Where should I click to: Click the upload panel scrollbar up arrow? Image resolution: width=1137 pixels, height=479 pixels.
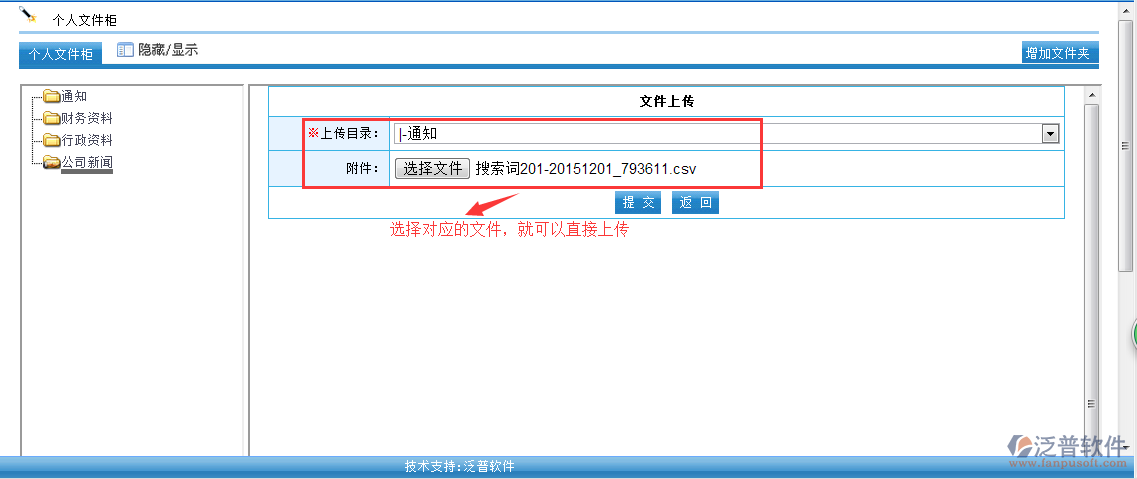tap(1091, 95)
